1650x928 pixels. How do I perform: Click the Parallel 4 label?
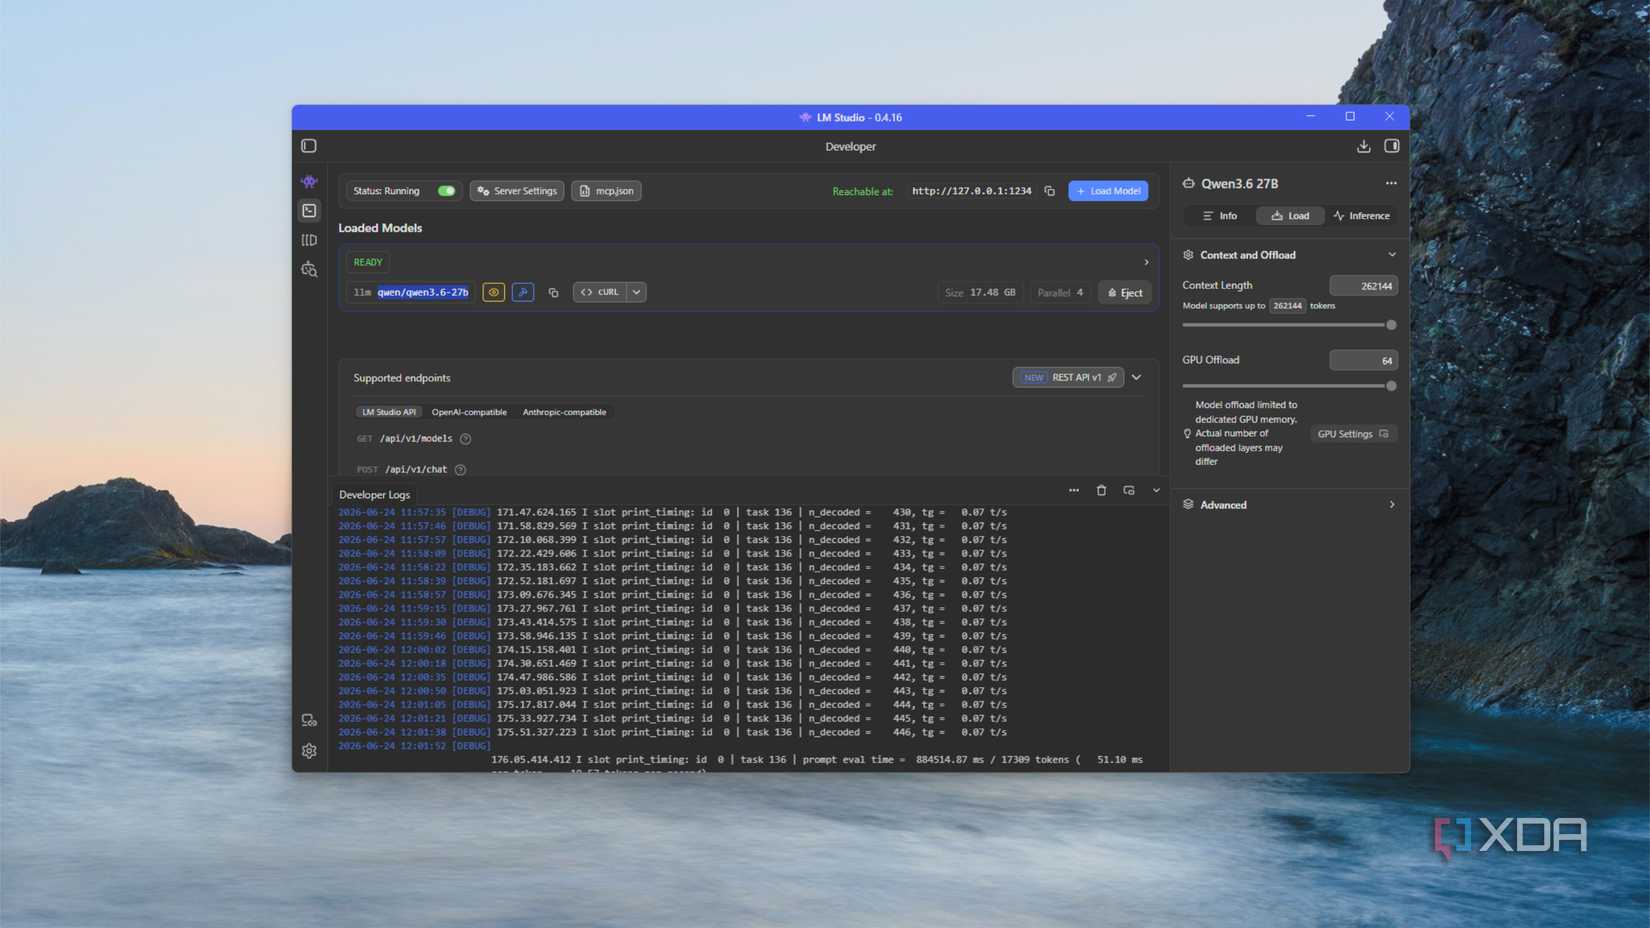[1060, 293]
